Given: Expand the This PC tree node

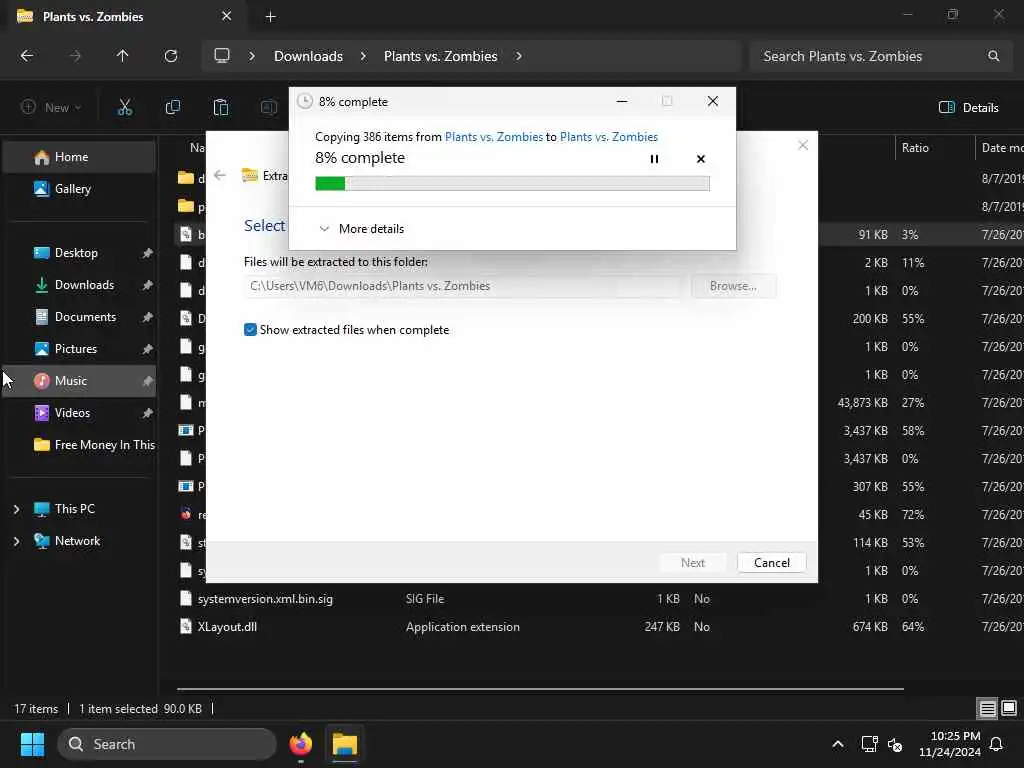Looking at the screenshot, I should [16, 509].
